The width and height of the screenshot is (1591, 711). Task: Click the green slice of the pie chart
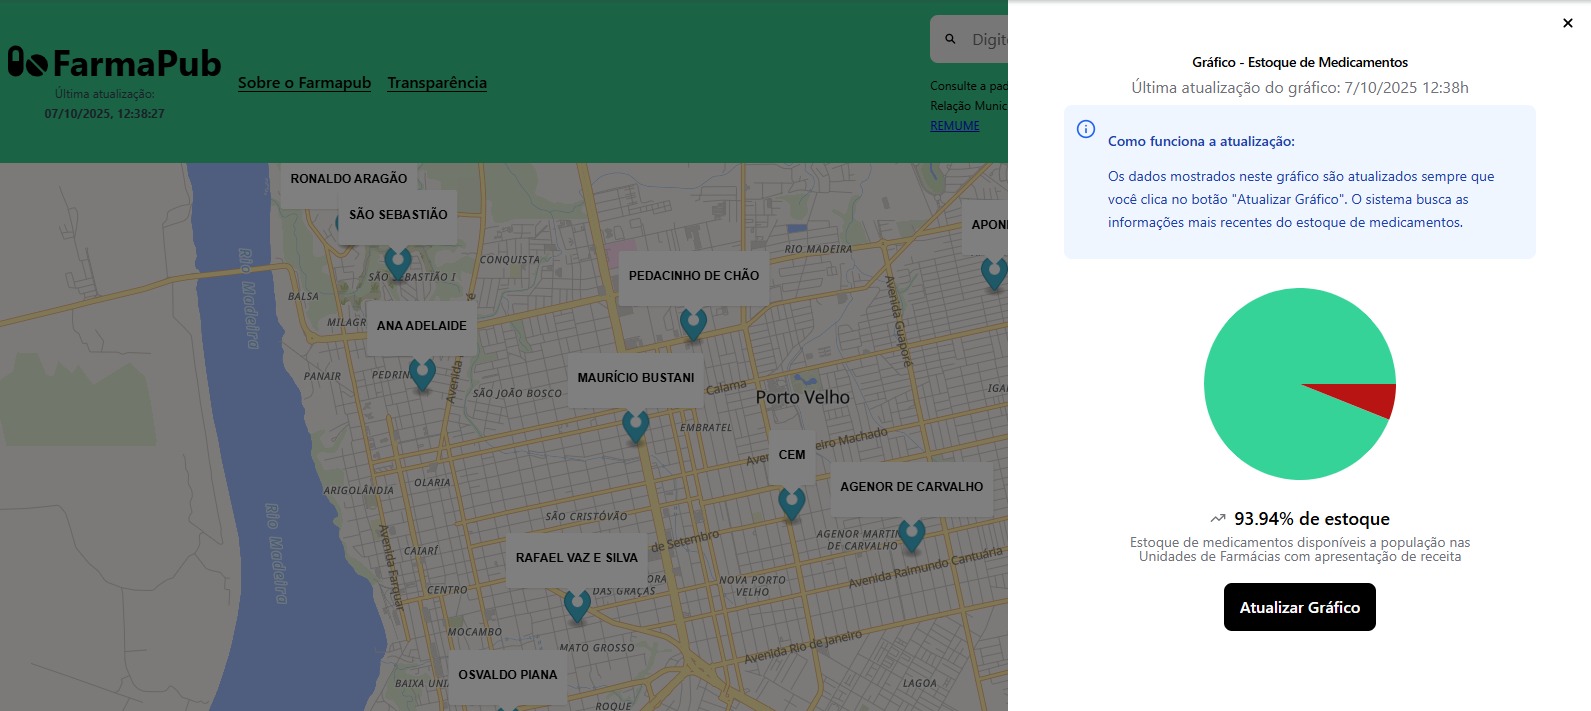pyautogui.click(x=1260, y=380)
